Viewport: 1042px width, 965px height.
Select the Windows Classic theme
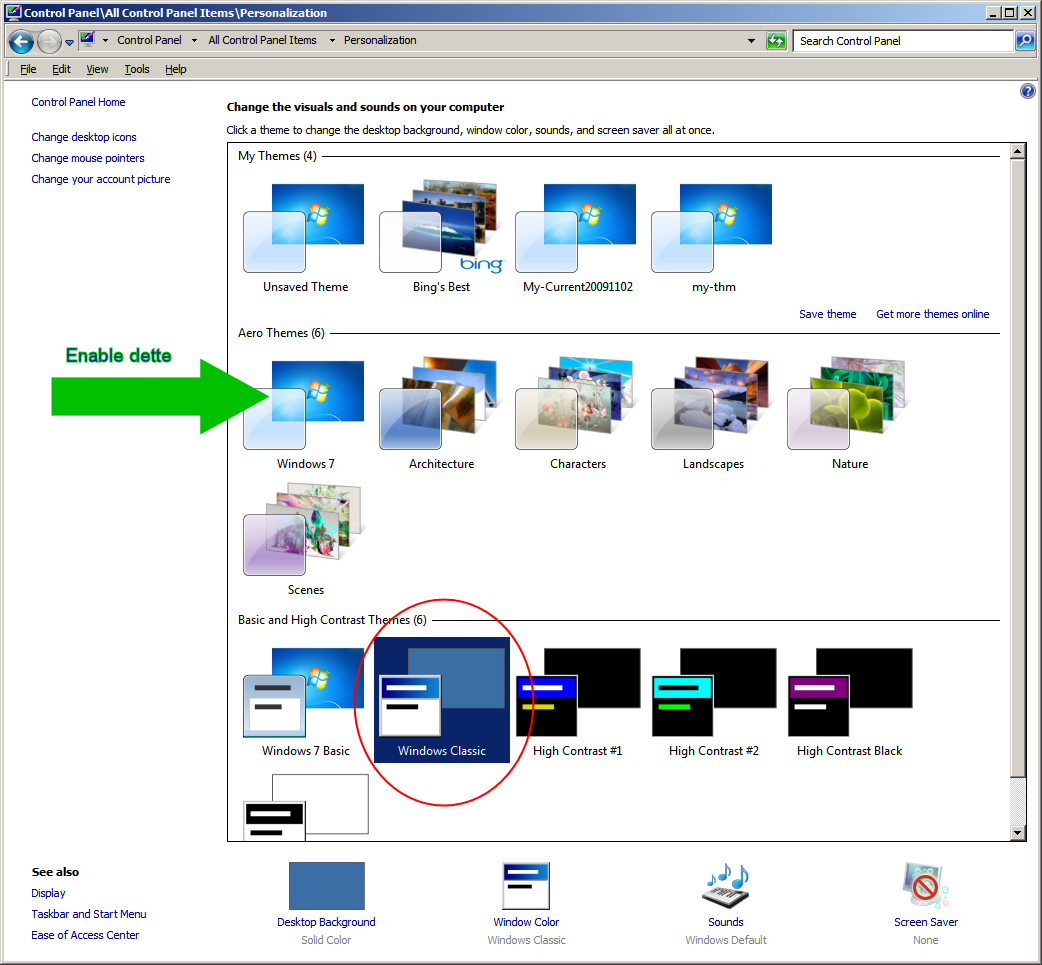442,700
